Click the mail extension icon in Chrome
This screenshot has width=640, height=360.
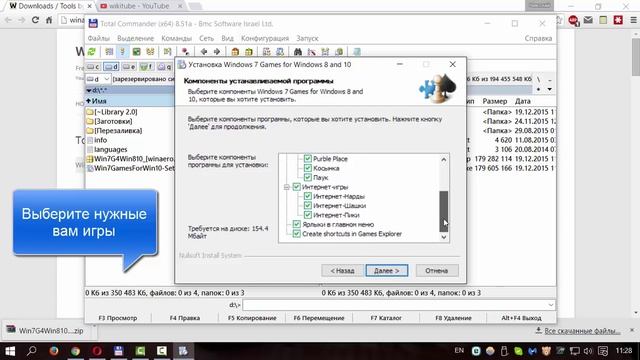(x=588, y=20)
